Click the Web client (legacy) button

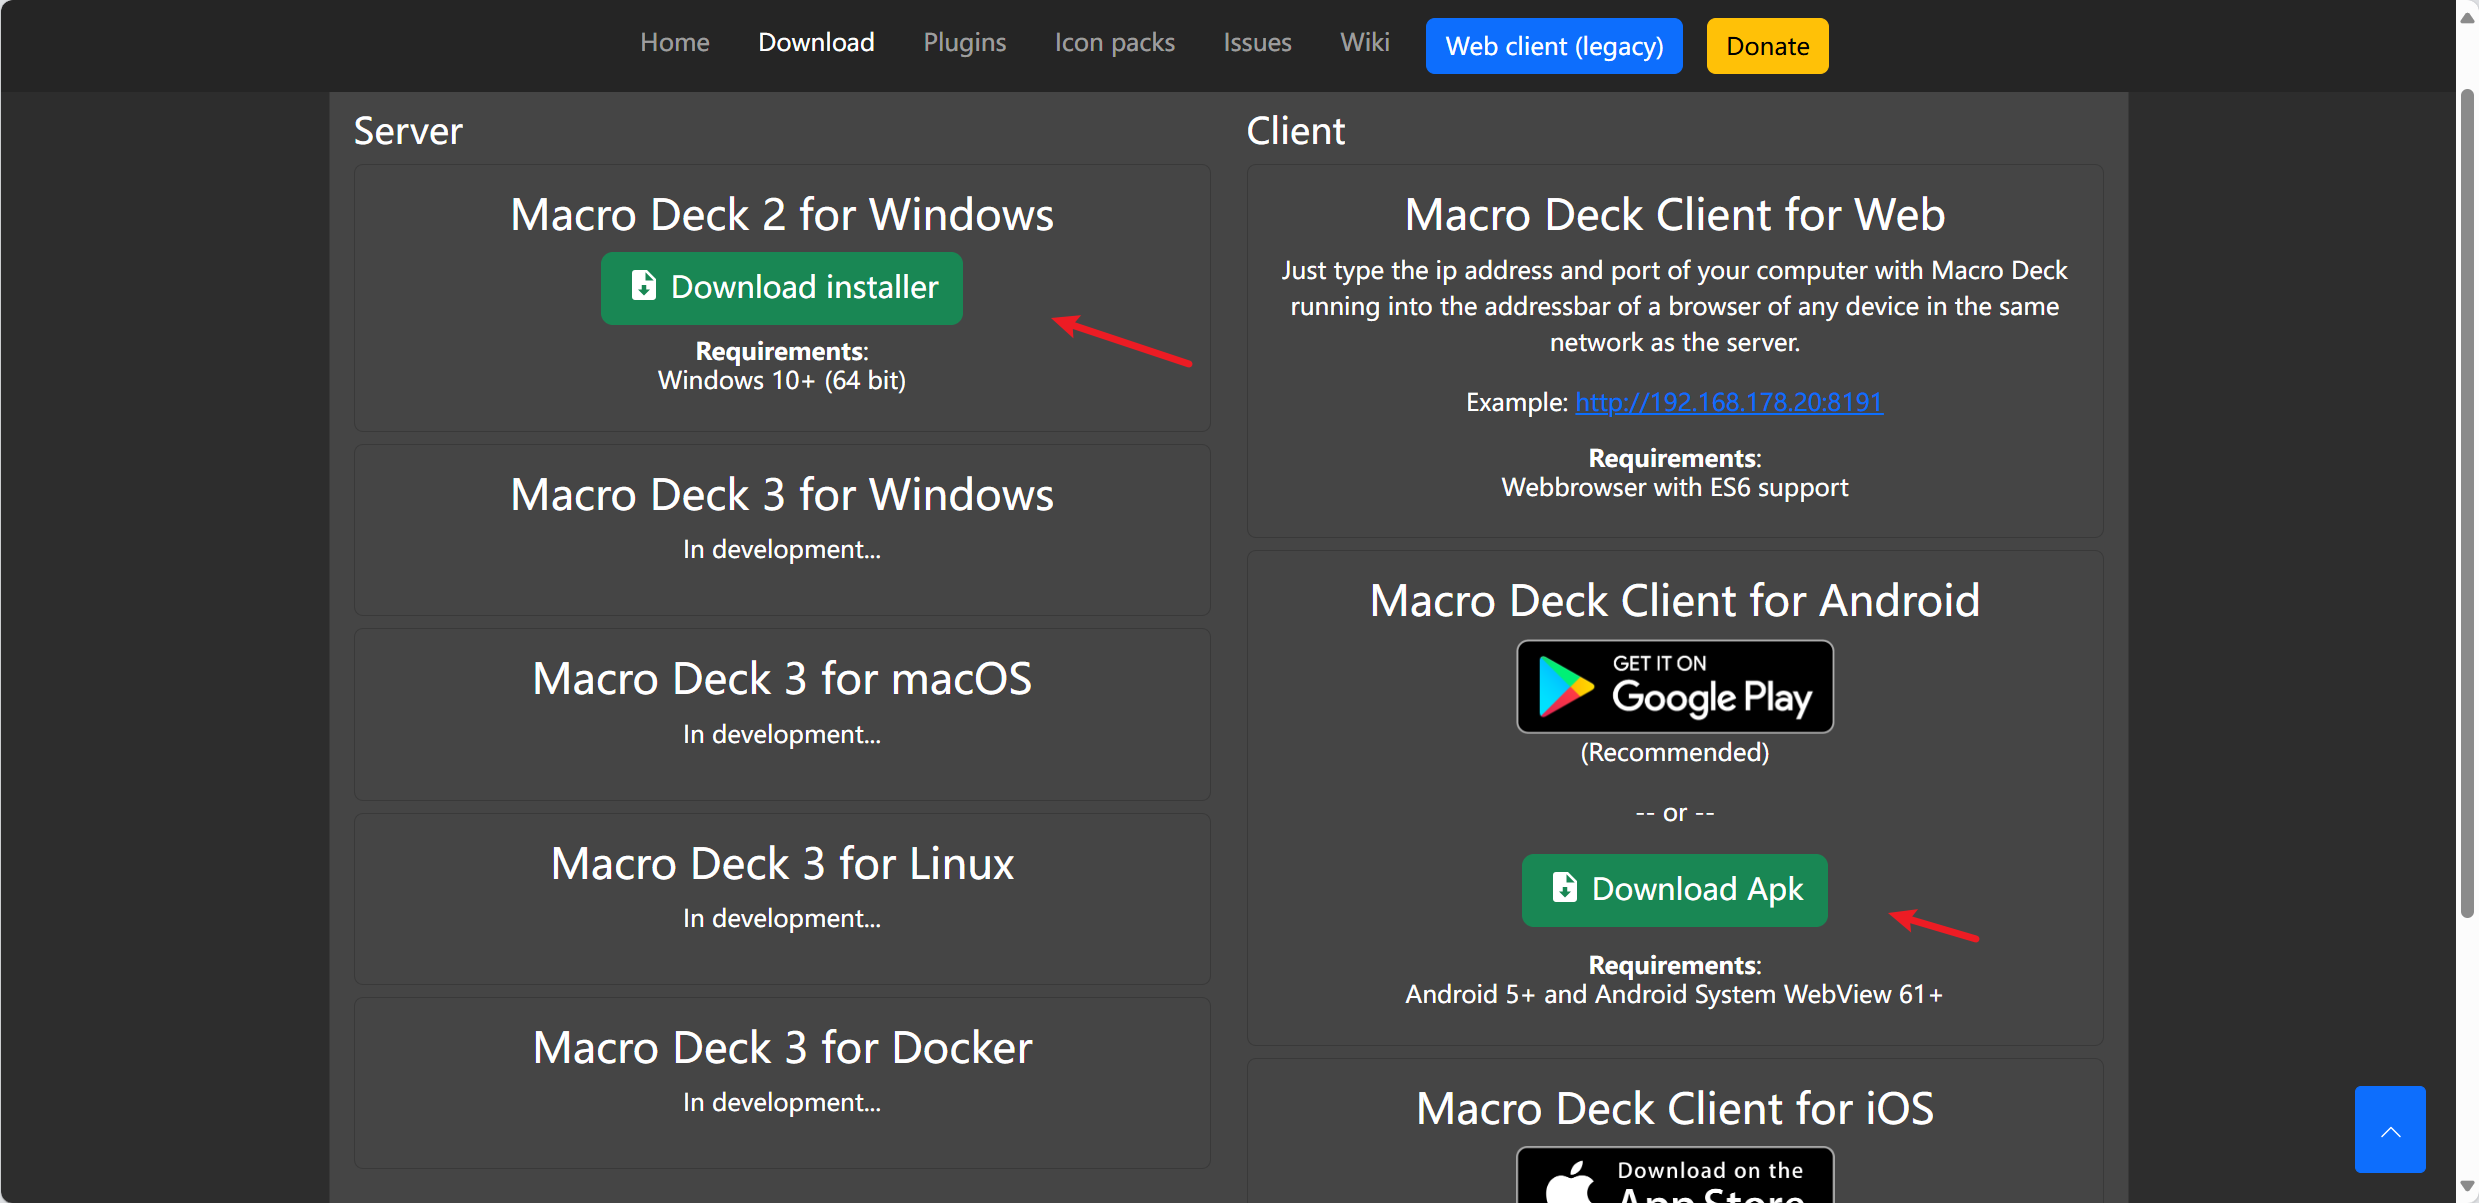pos(1554,46)
